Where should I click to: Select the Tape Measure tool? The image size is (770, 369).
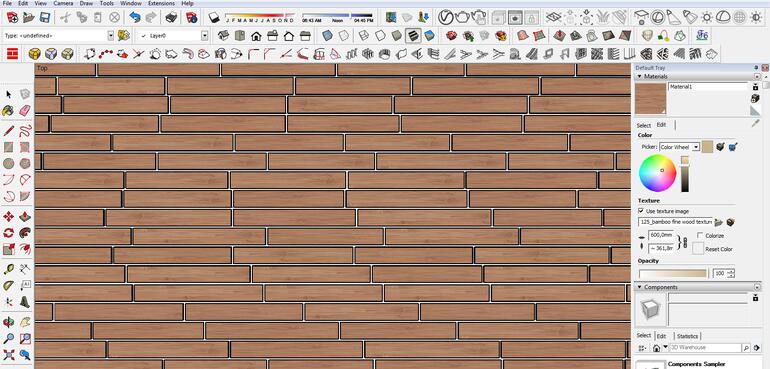pos(9,269)
